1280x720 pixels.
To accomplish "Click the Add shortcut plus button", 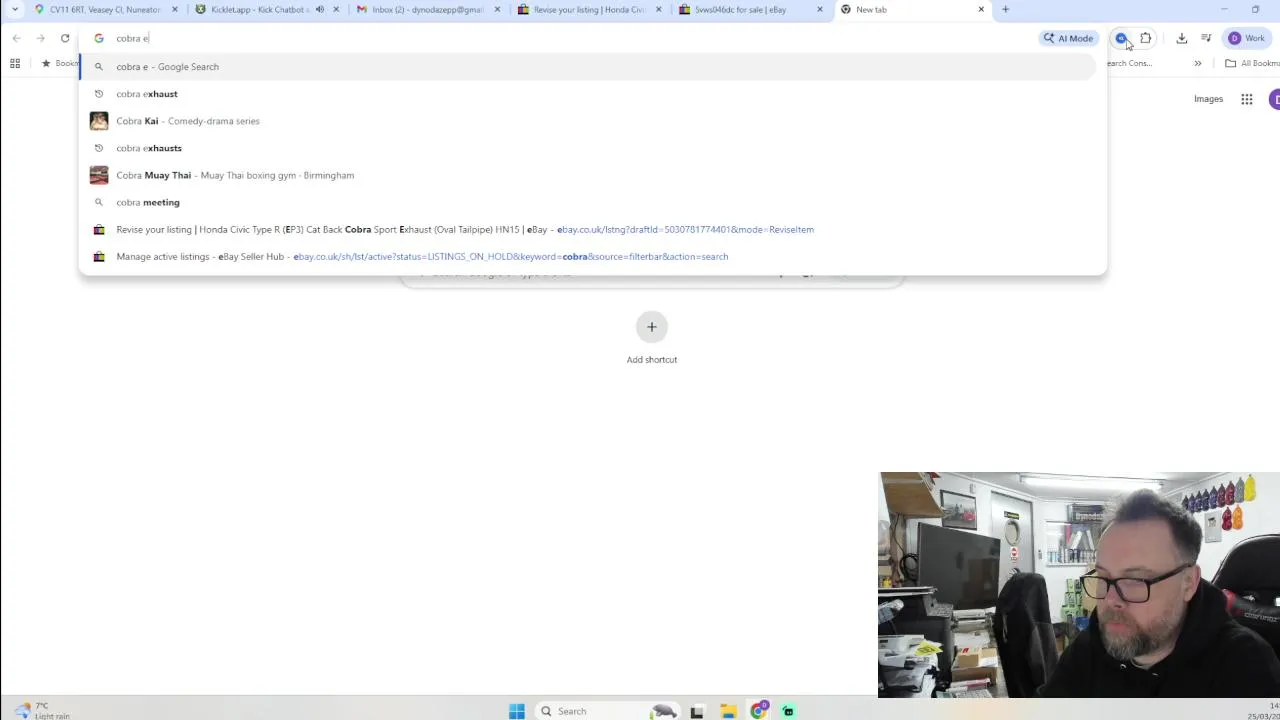I will [652, 327].
